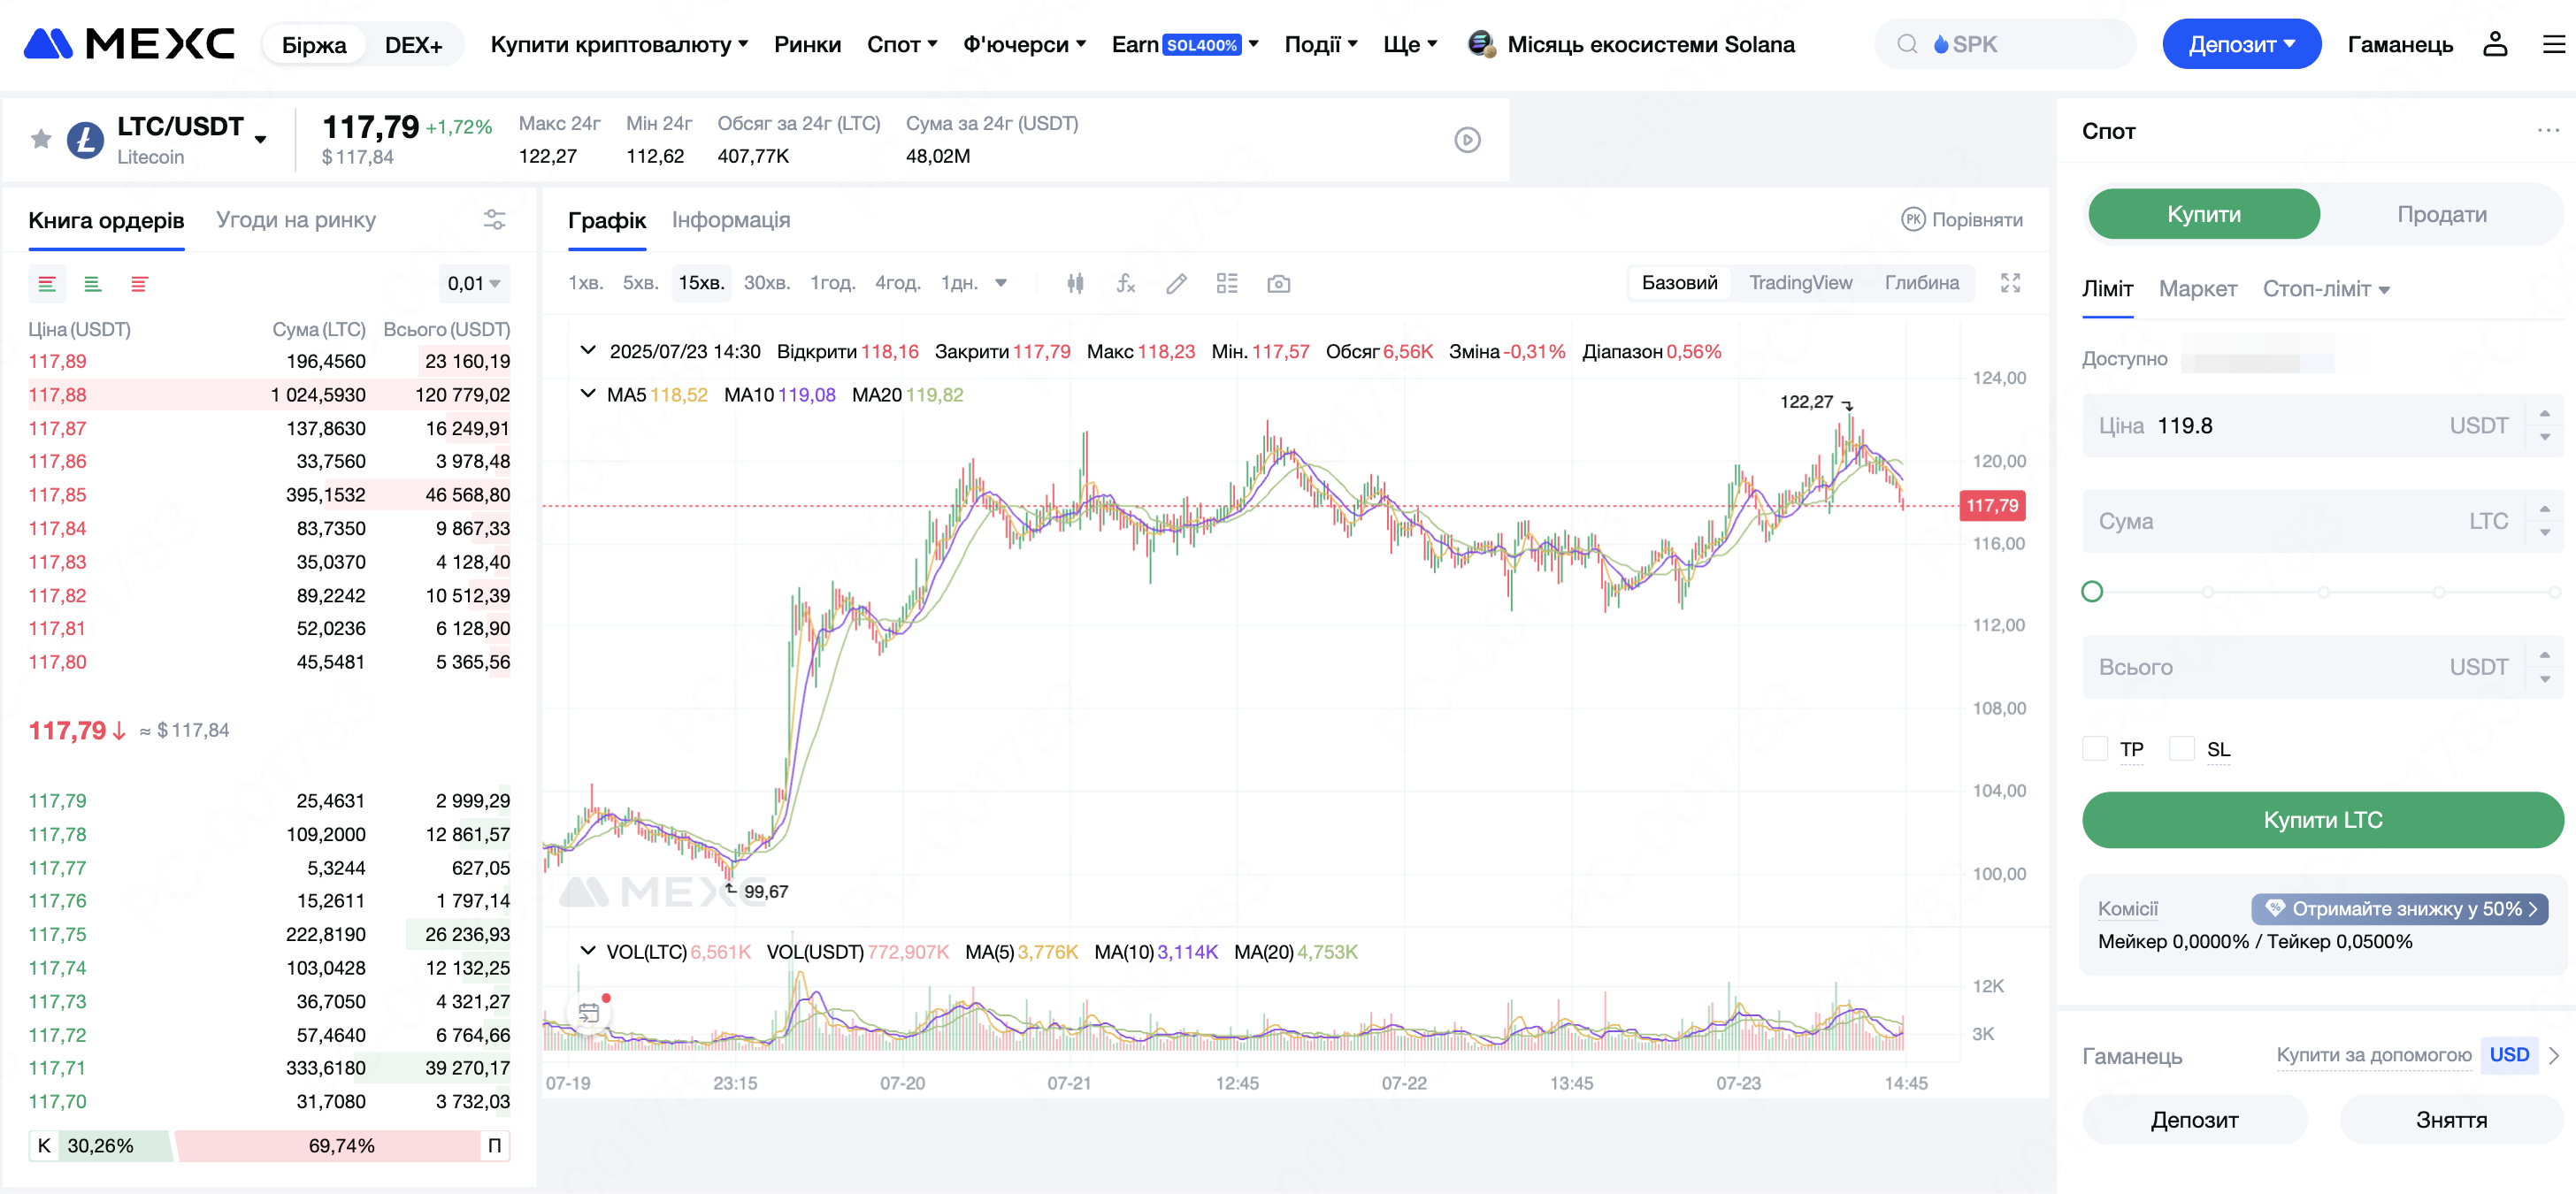Open chart layout grid icon
This screenshot has width=2576, height=1194.
point(1227,284)
